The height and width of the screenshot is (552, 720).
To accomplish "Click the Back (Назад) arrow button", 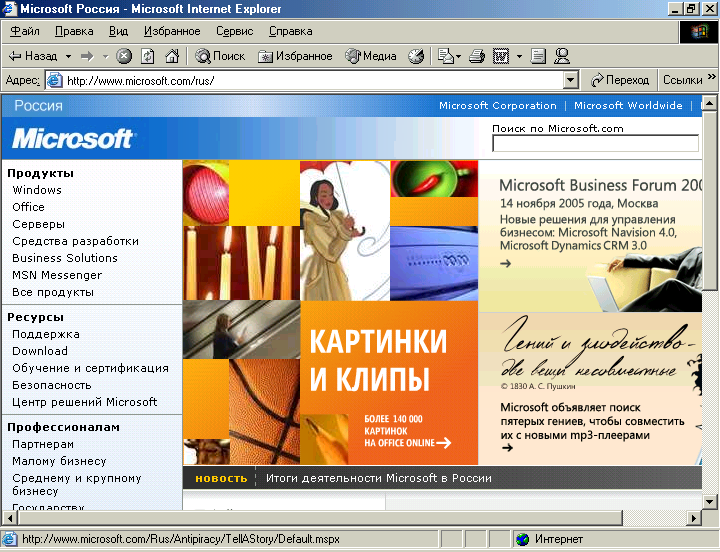I will click(33, 56).
